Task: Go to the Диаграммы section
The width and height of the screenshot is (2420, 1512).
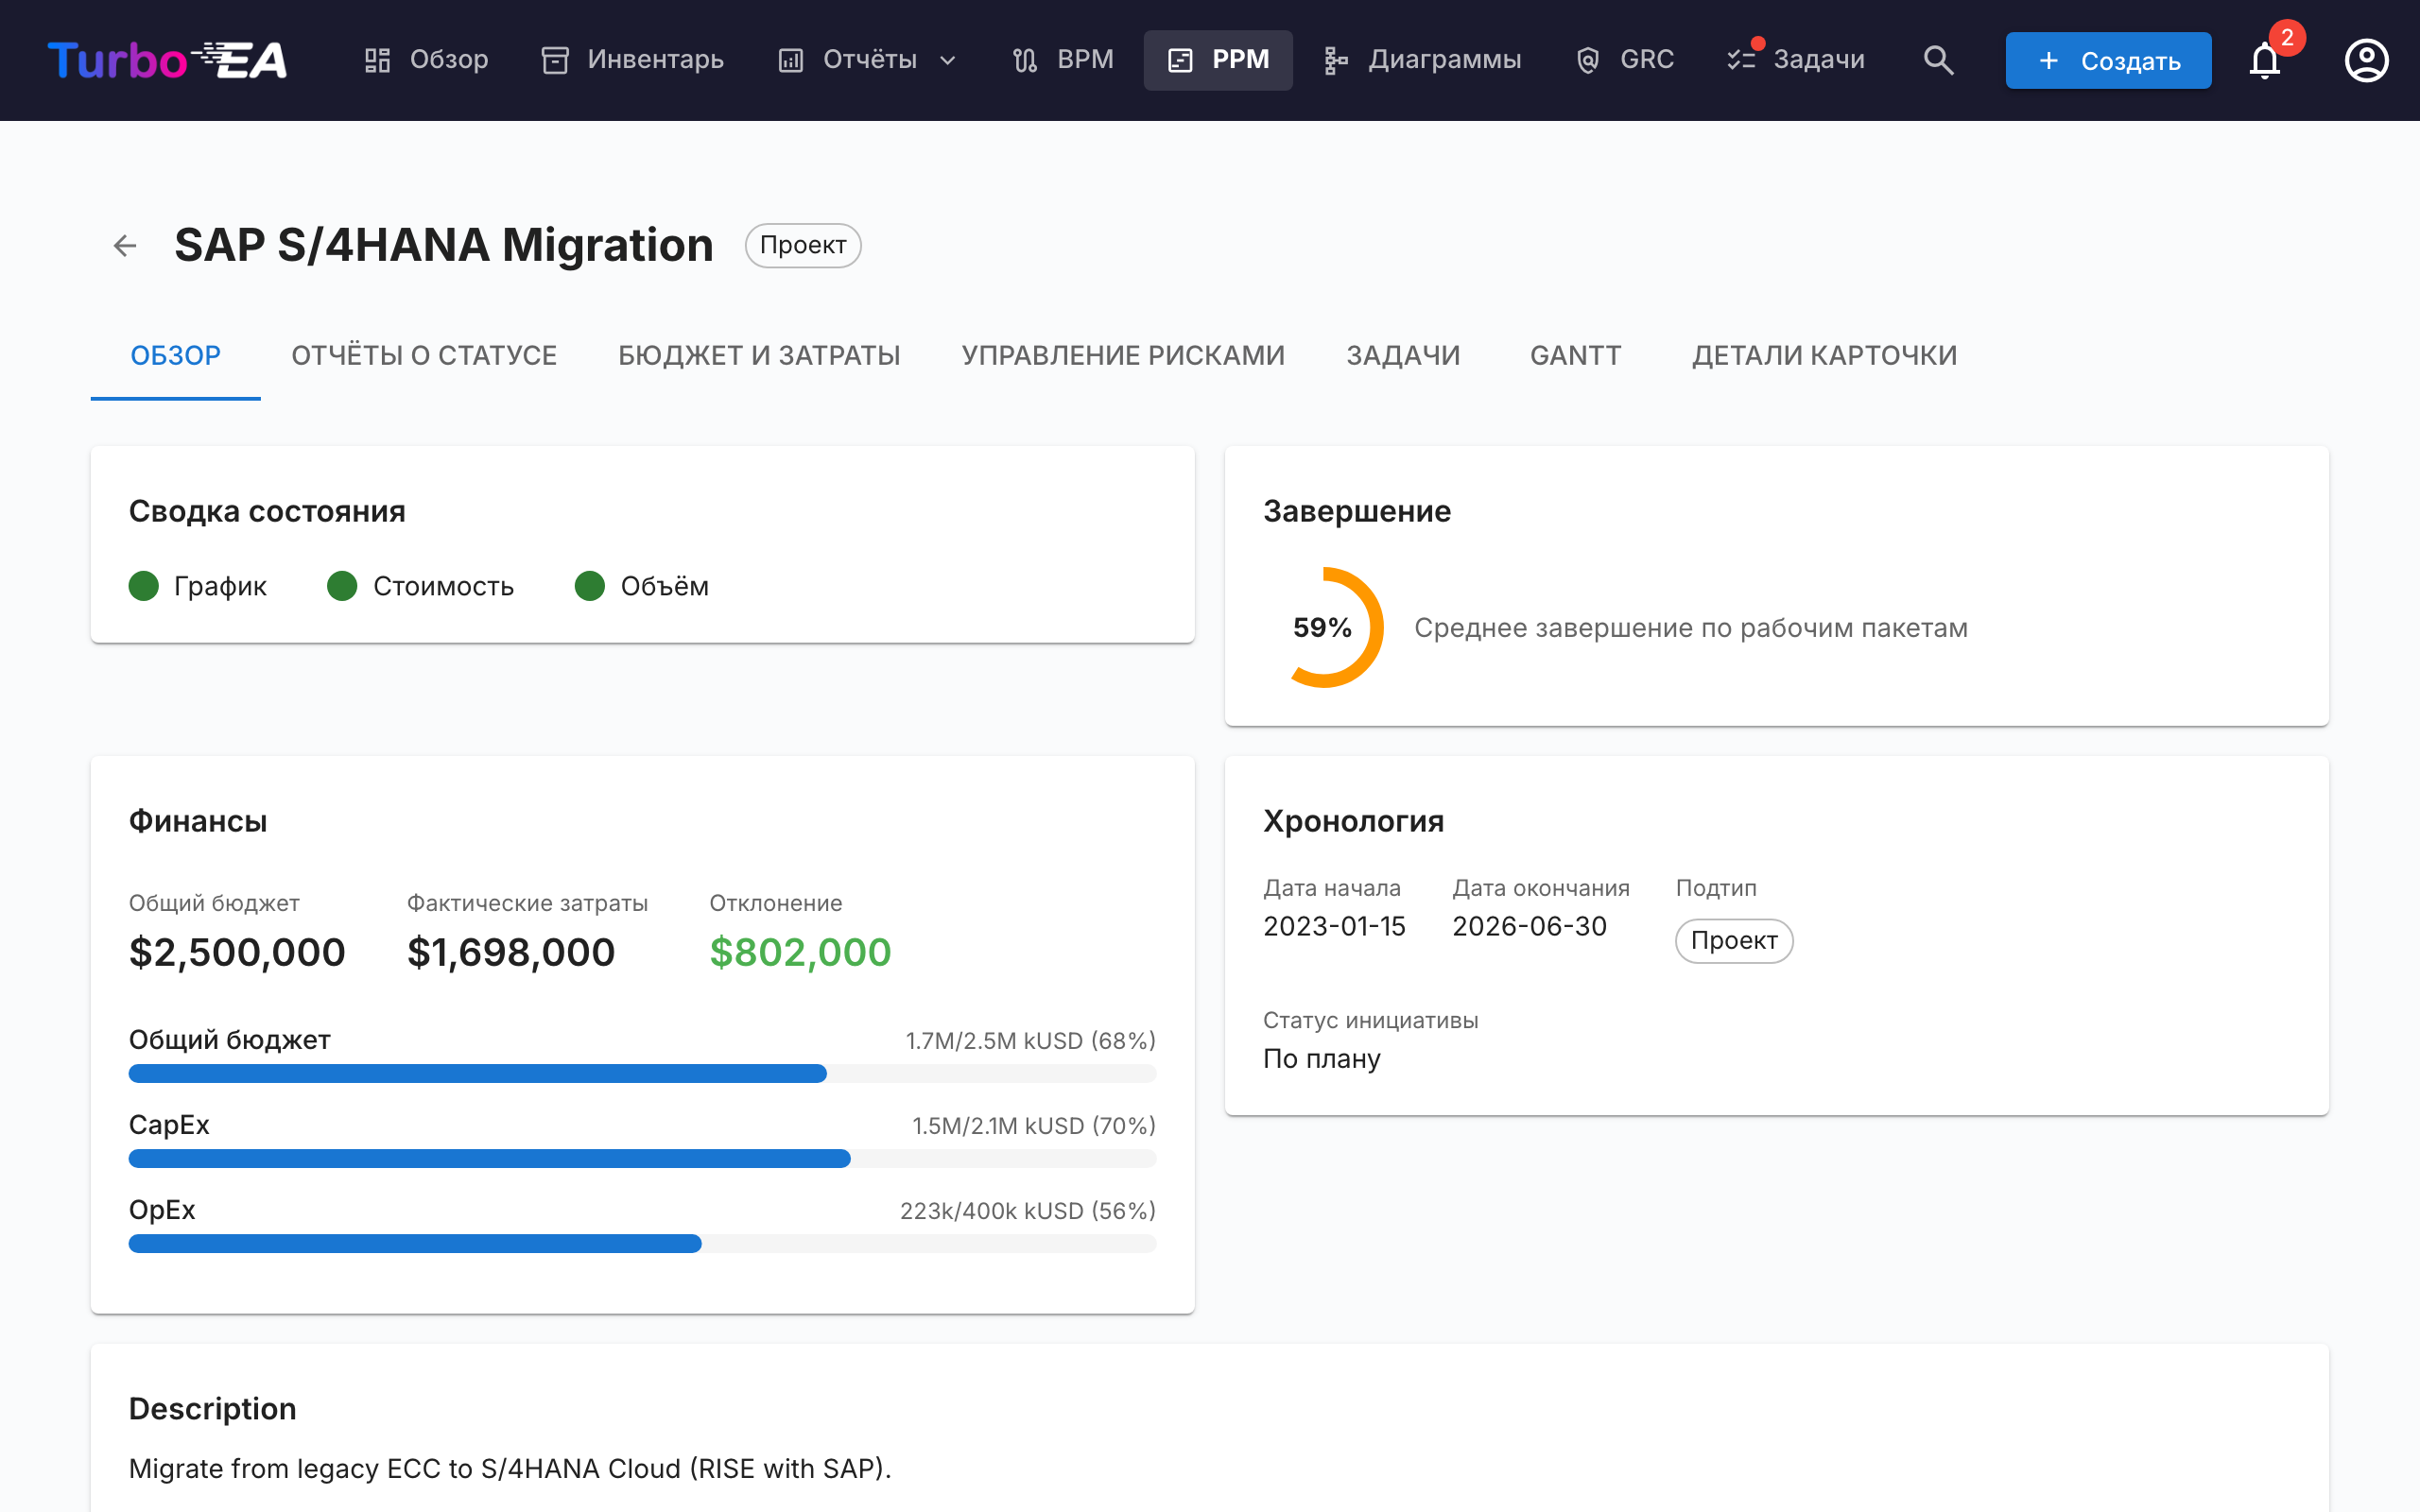Action: coord(1422,60)
